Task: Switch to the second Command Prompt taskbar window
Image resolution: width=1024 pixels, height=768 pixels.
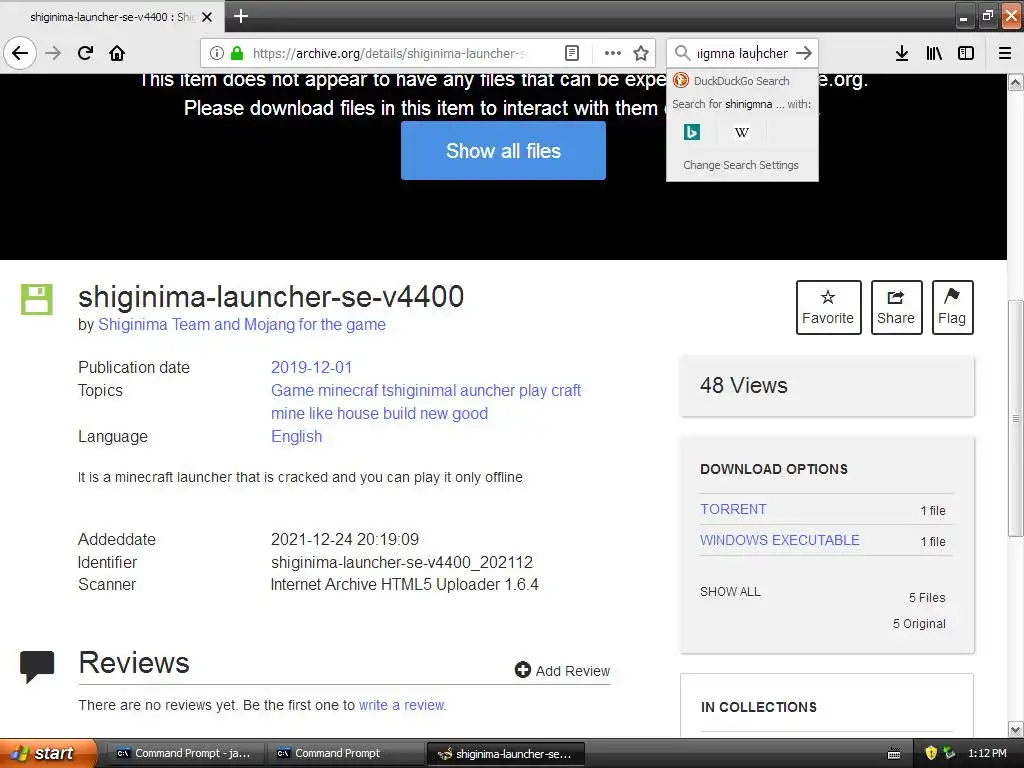Action: click(344, 754)
